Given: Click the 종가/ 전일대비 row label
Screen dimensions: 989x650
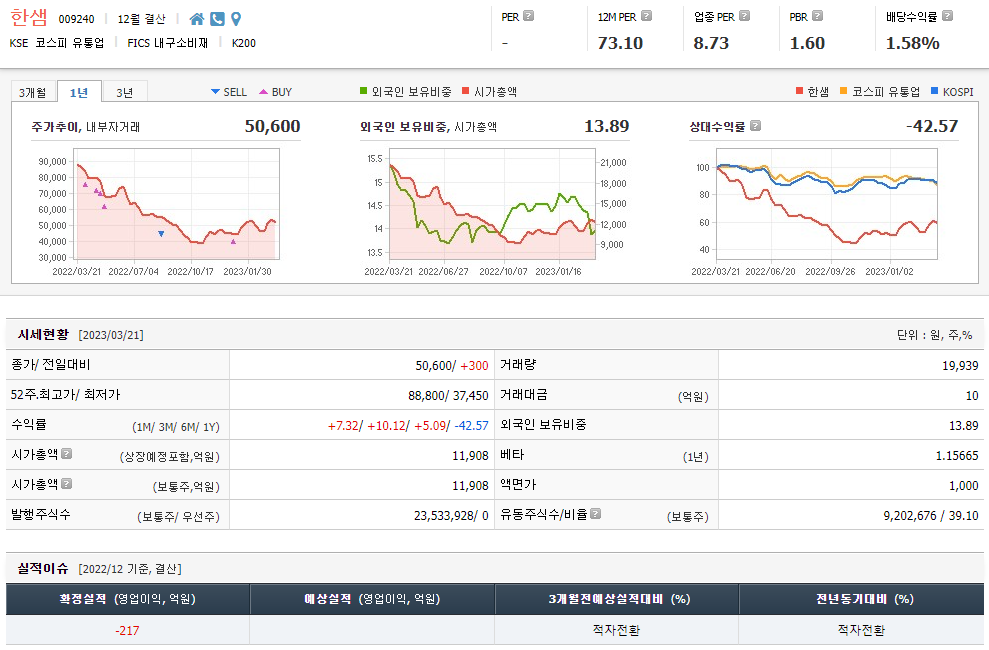Looking at the screenshot, I should (x=50, y=364).
